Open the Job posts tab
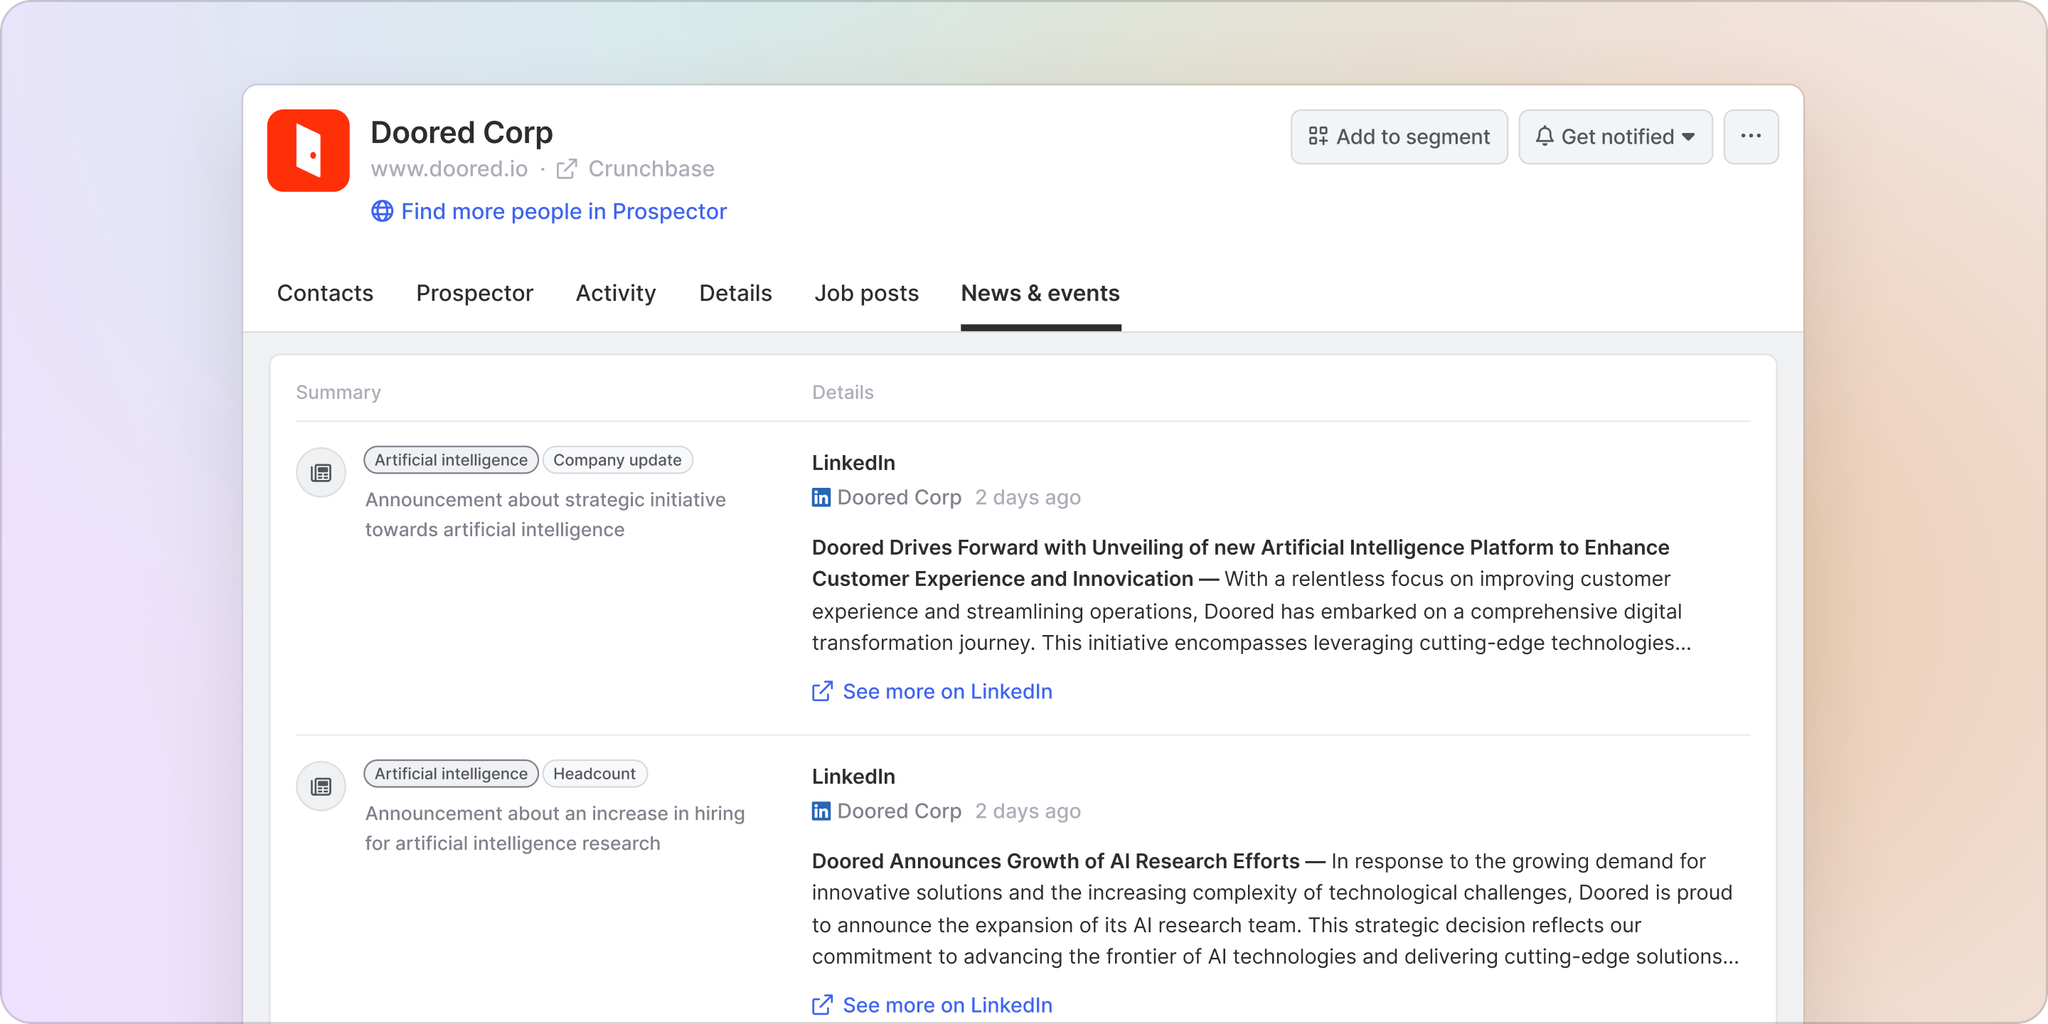Viewport: 2048px width, 1024px height. [x=866, y=293]
